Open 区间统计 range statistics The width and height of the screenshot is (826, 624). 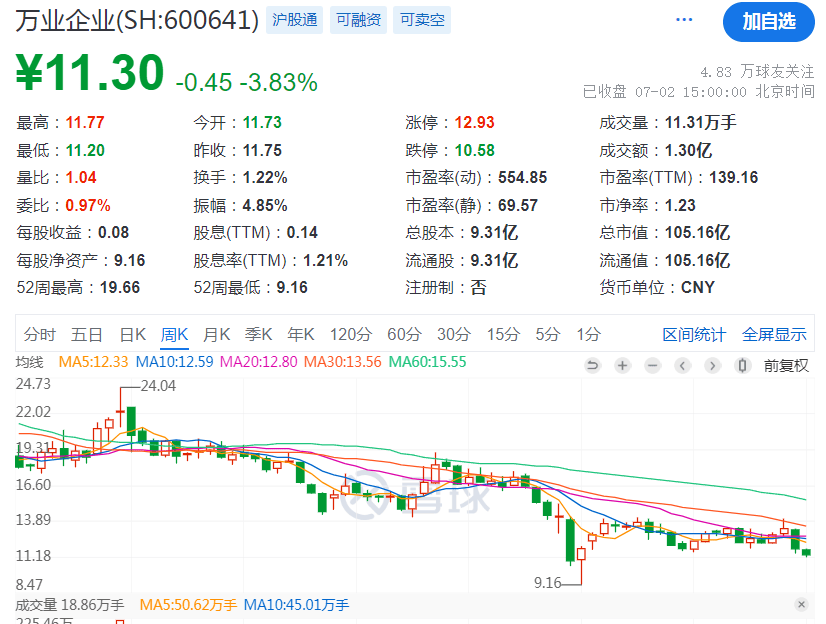(x=695, y=334)
